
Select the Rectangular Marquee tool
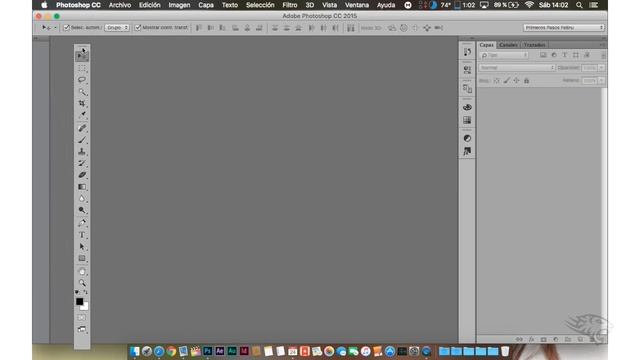(82, 68)
